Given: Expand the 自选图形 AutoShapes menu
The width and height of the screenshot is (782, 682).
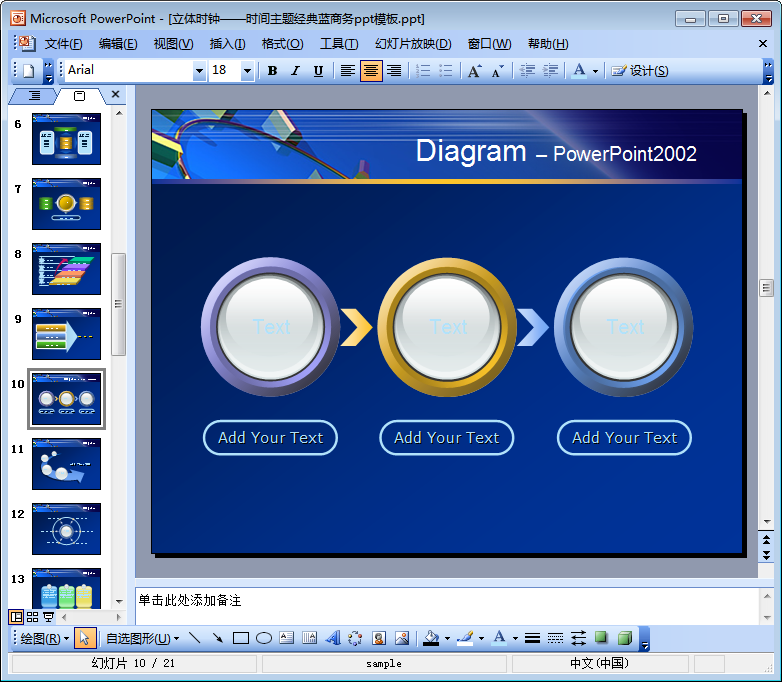Looking at the screenshot, I should coord(142,638).
